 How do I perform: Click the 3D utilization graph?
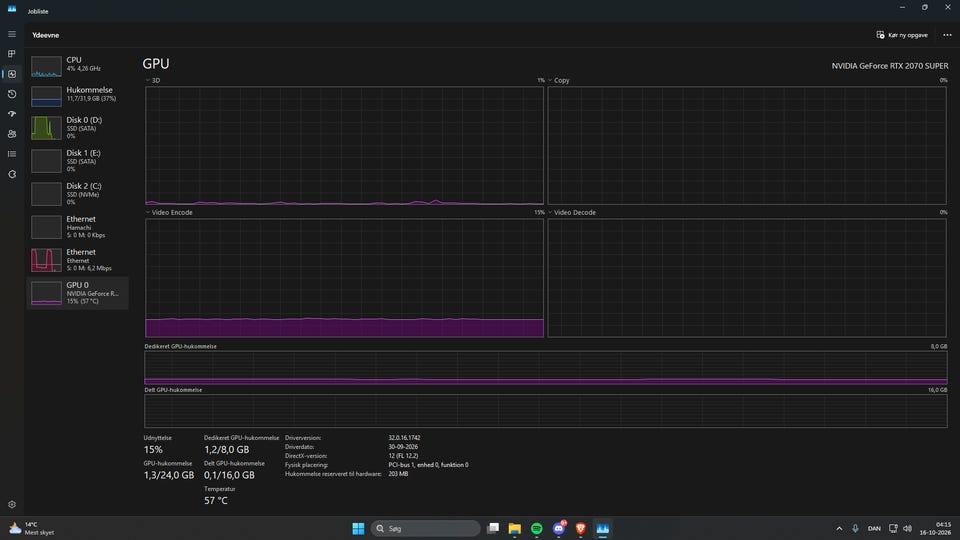344,145
